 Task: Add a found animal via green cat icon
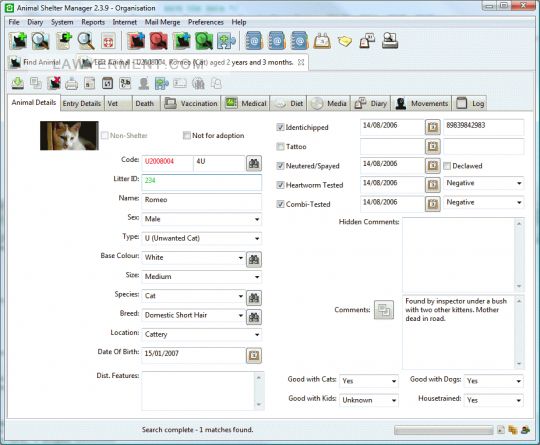(x=181, y=41)
